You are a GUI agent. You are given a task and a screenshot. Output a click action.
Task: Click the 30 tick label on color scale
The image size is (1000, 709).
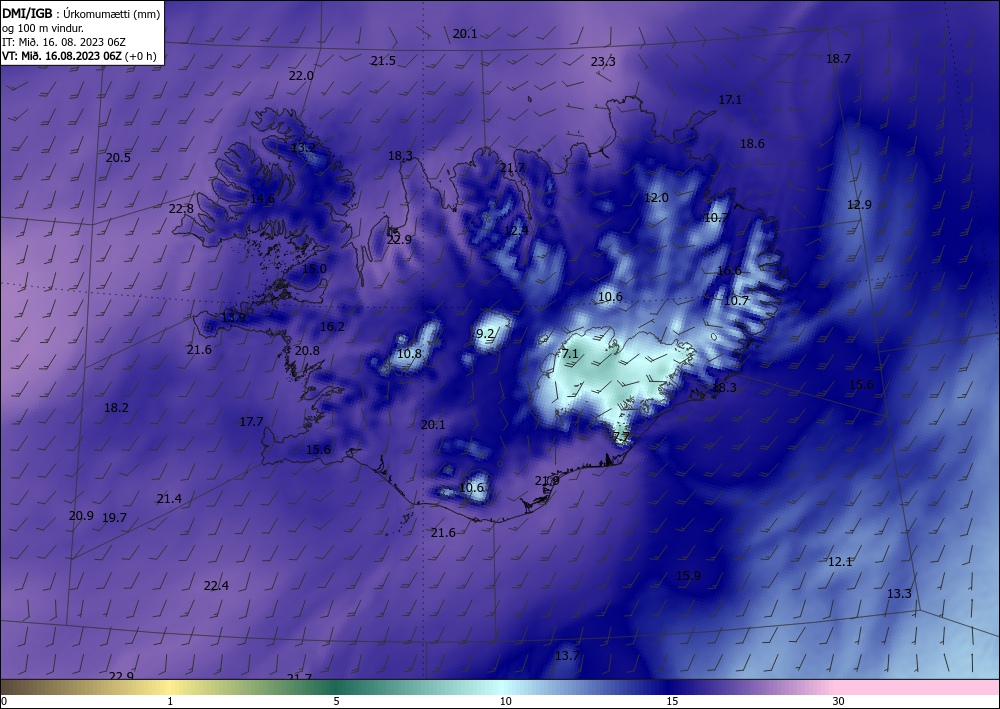[x=839, y=701]
